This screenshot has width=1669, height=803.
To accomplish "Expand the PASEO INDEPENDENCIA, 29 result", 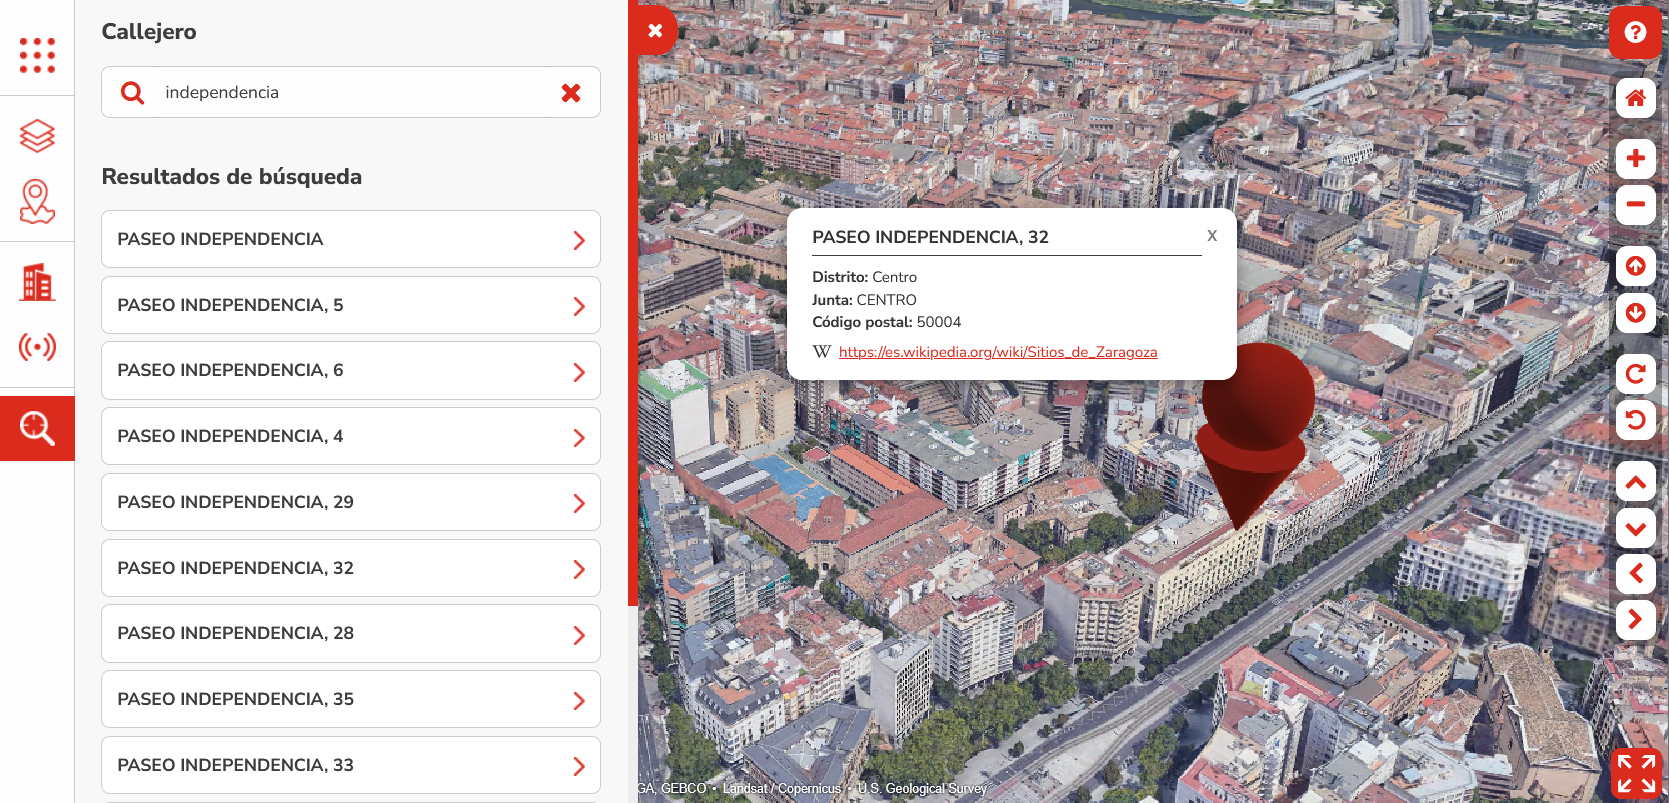I will point(350,502).
